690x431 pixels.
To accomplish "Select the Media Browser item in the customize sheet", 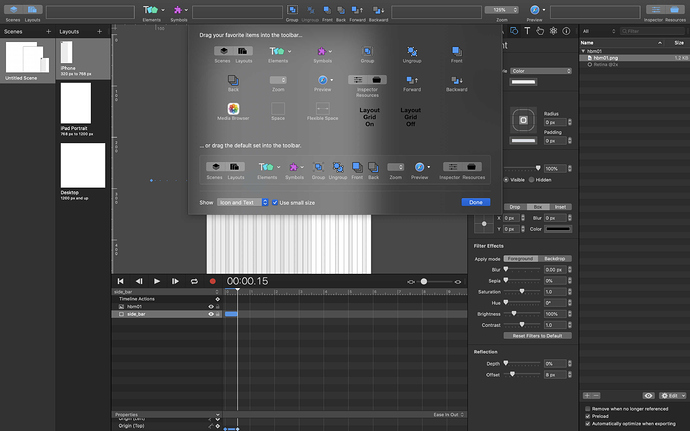I will tap(233, 109).
